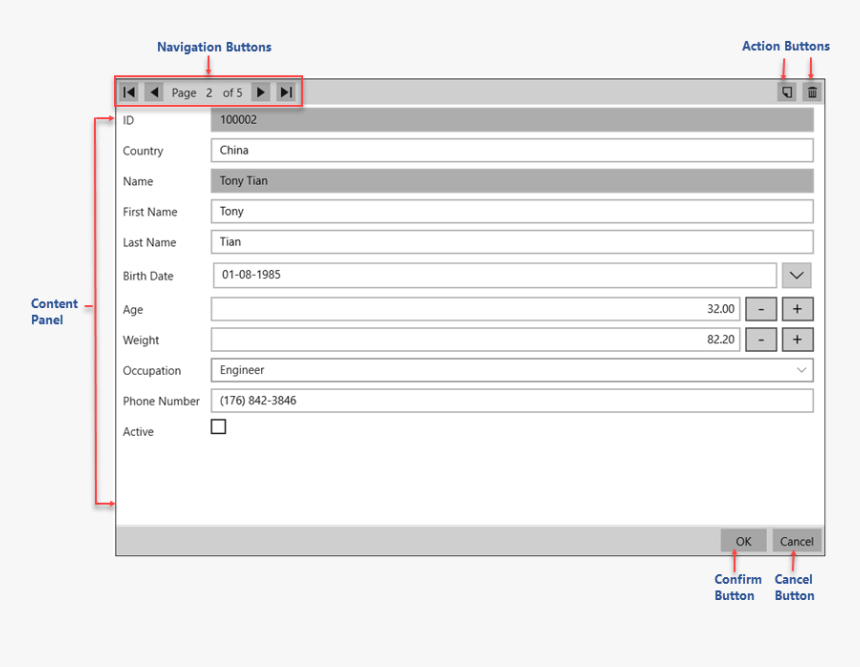The height and width of the screenshot is (667, 860).
Task: Click the add new record icon
Action: 787,92
